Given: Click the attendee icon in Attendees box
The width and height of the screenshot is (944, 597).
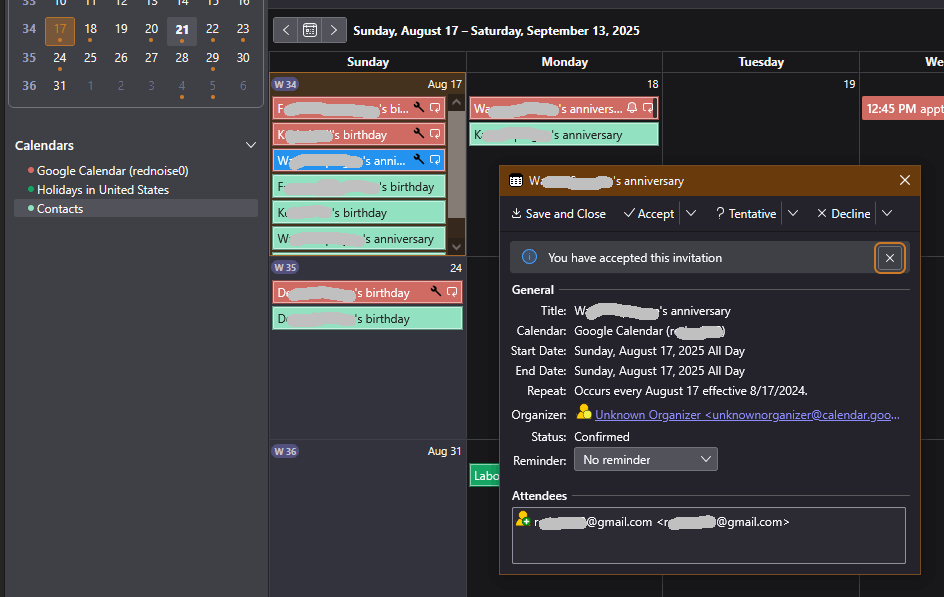Looking at the screenshot, I should click(x=522, y=520).
